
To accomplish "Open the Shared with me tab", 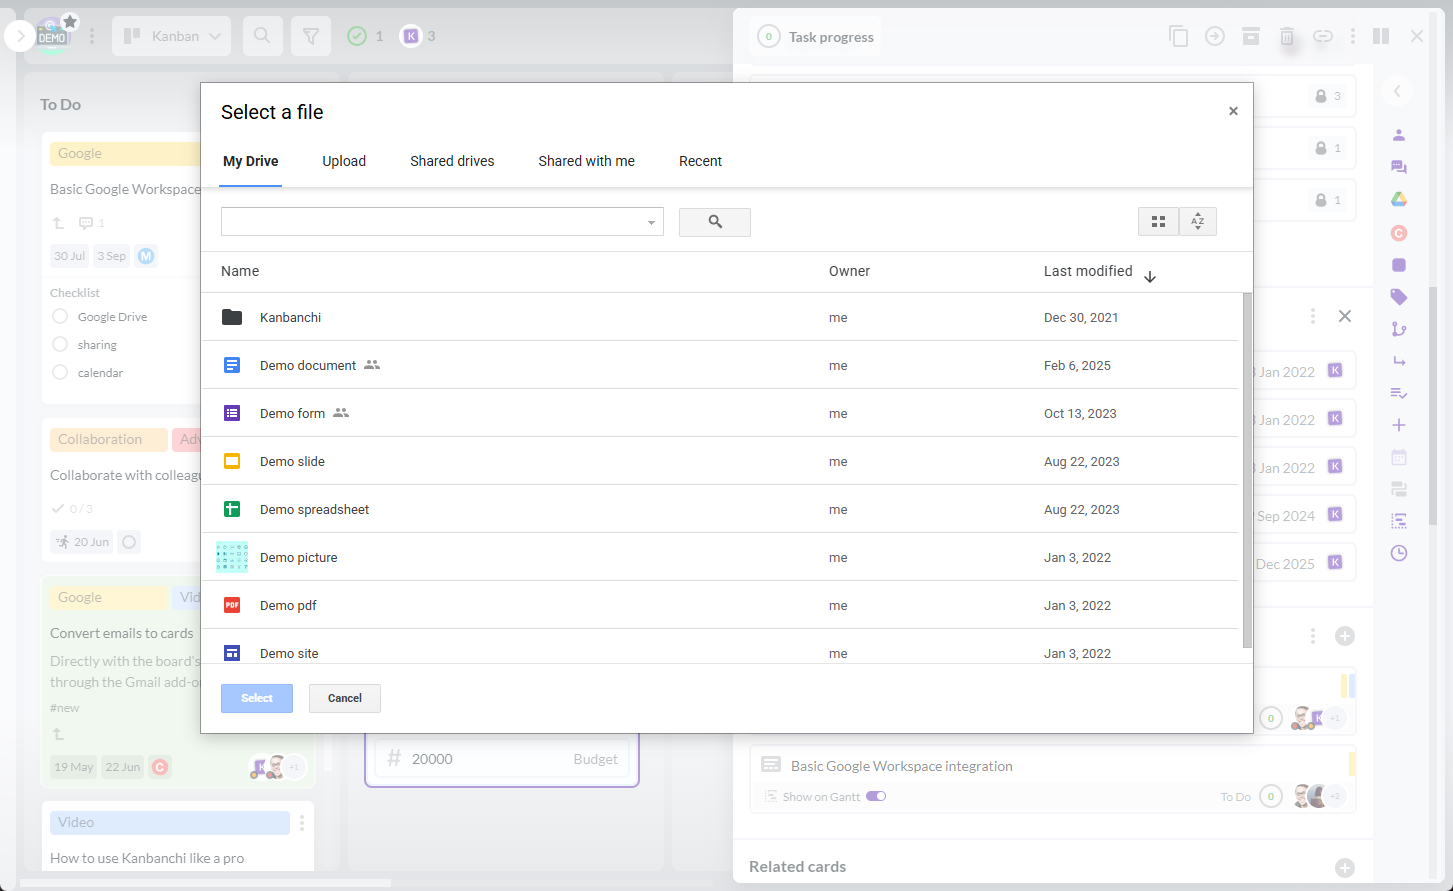I will coord(587,161).
